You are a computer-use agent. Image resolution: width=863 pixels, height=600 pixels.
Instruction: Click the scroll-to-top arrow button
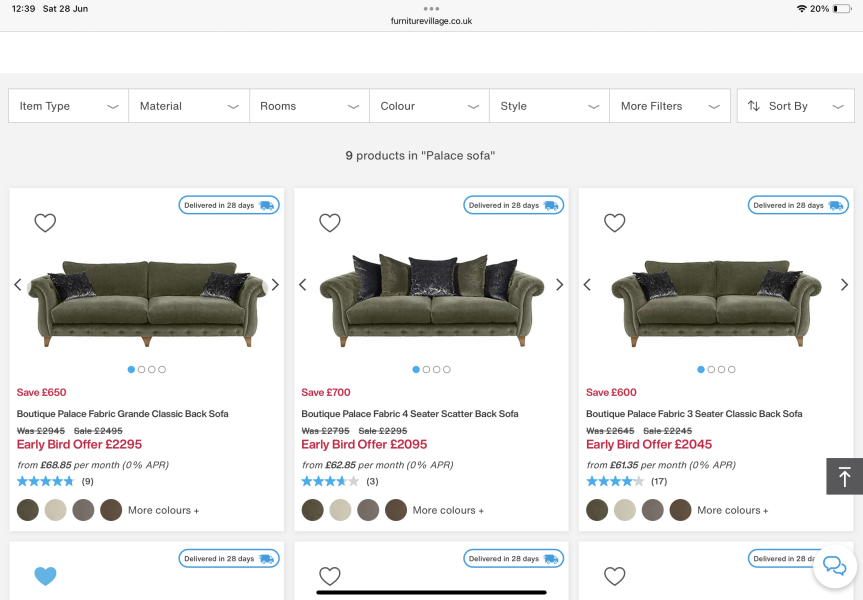point(844,477)
